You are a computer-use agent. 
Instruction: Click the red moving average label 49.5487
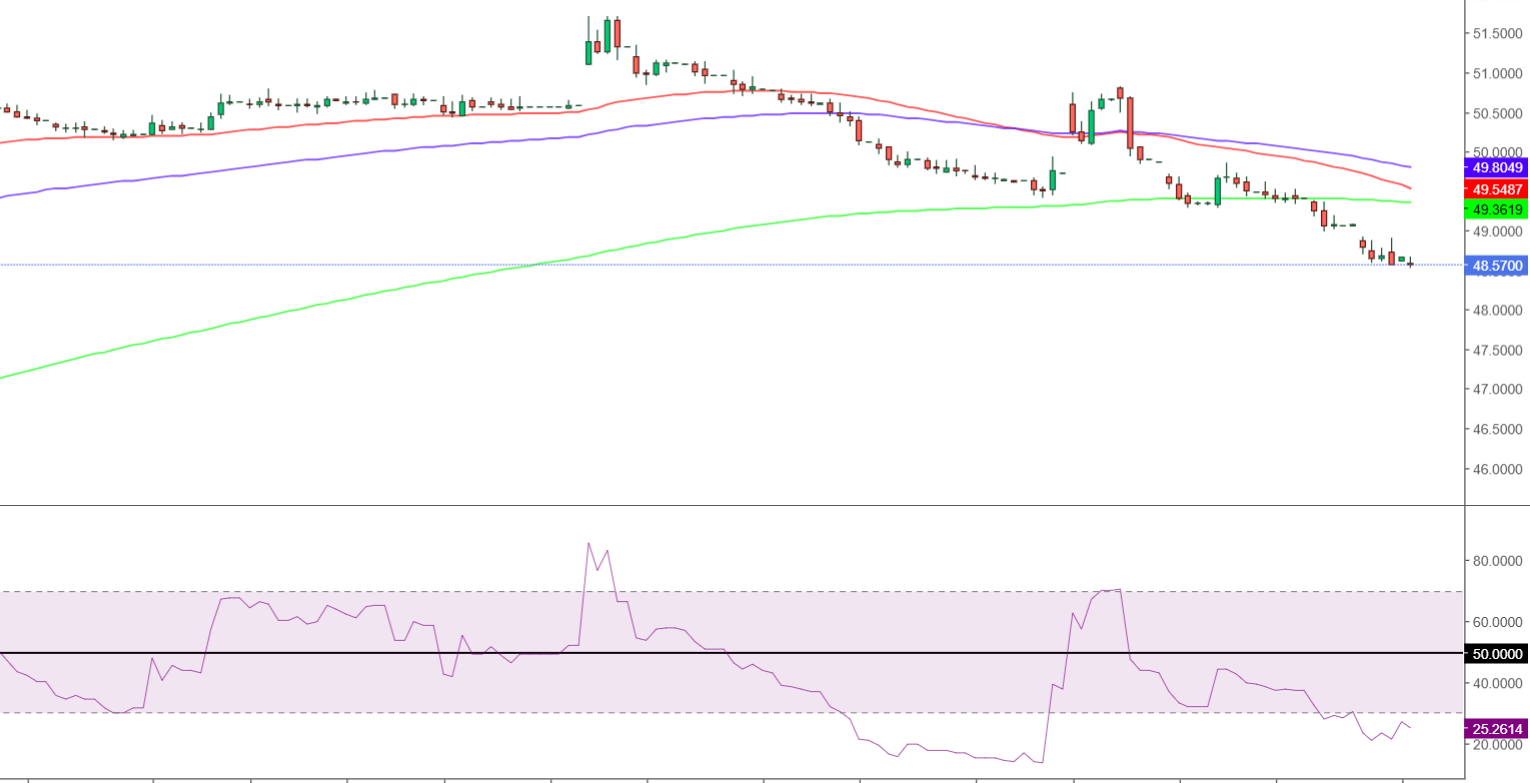click(1495, 189)
